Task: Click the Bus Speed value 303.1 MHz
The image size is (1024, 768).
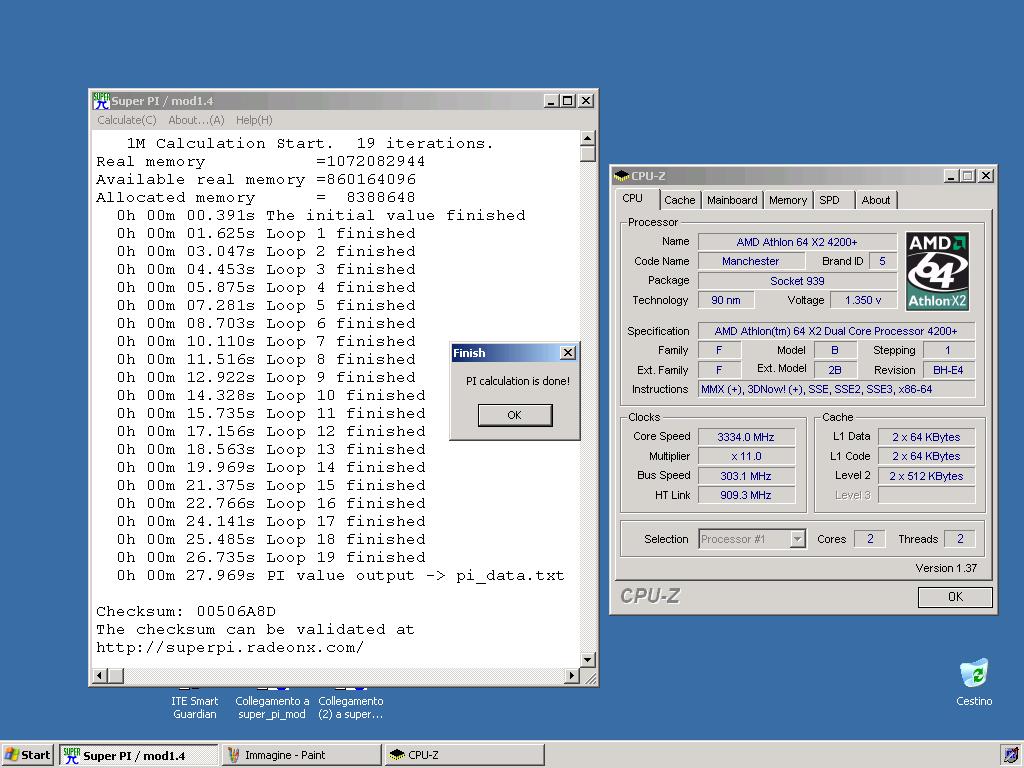Action: [746, 476]
